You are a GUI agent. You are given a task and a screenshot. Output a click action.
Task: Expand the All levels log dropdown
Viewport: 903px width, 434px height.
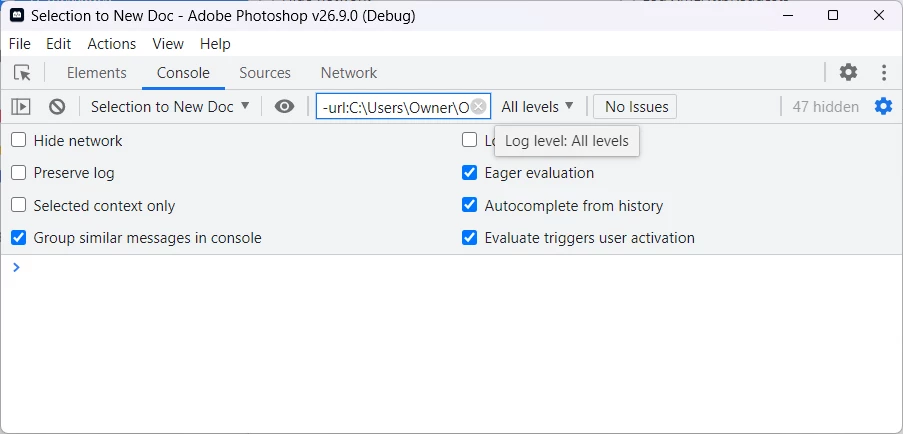538,107
